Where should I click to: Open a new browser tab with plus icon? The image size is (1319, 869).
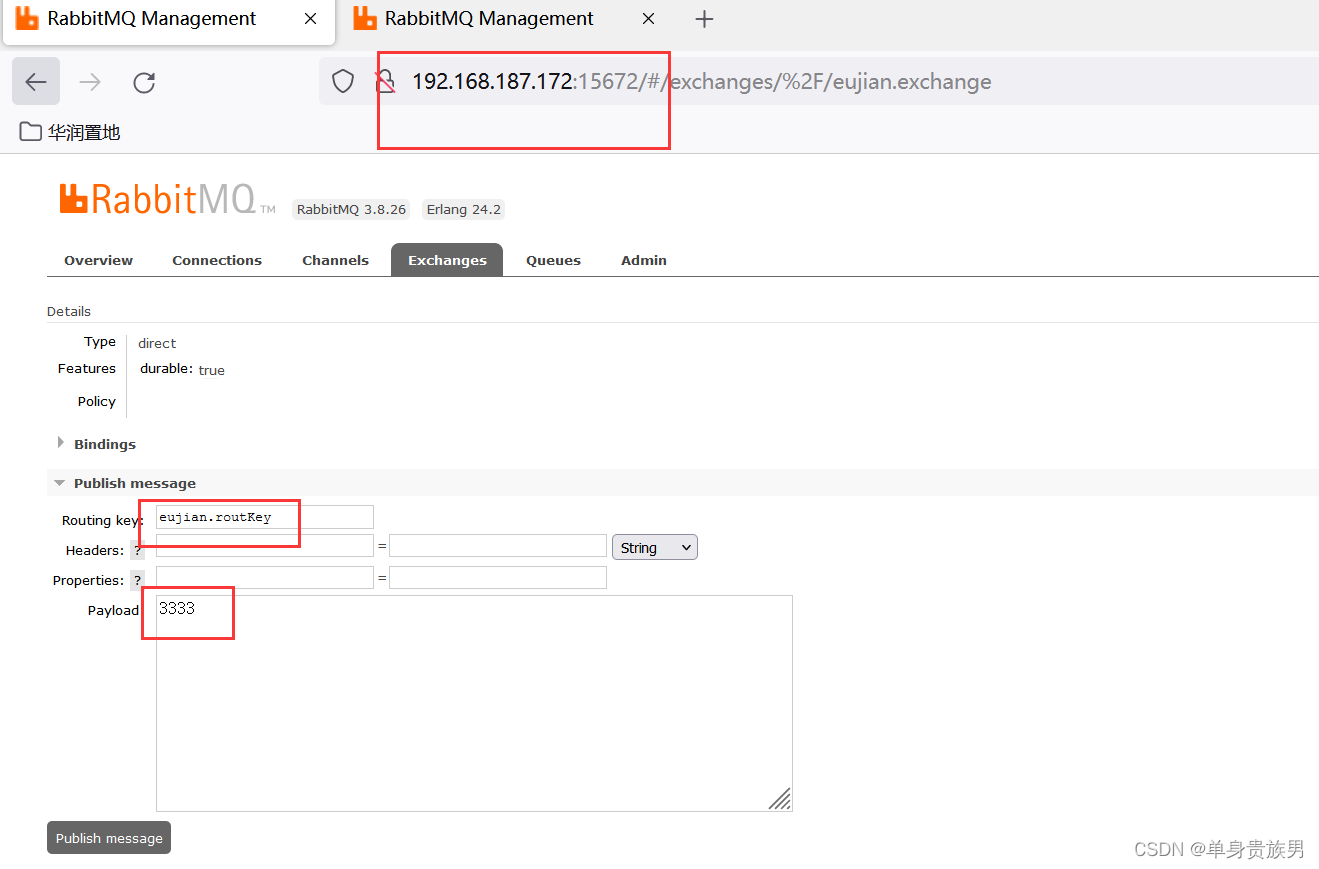coord(704,18)
